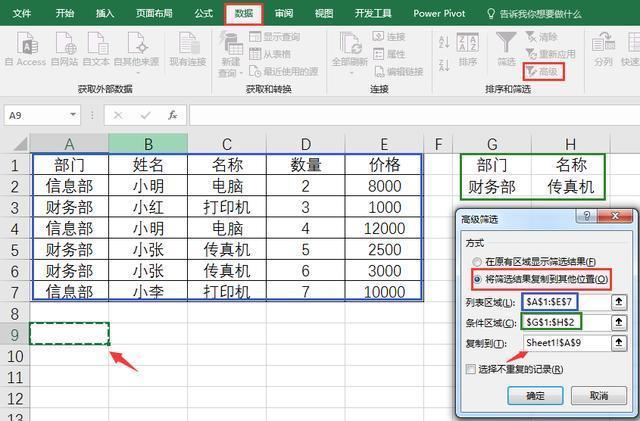This screenshot has width=640, height=421.
Task: Click Text to Columns (分列)
Action: [x=603, y=49]
